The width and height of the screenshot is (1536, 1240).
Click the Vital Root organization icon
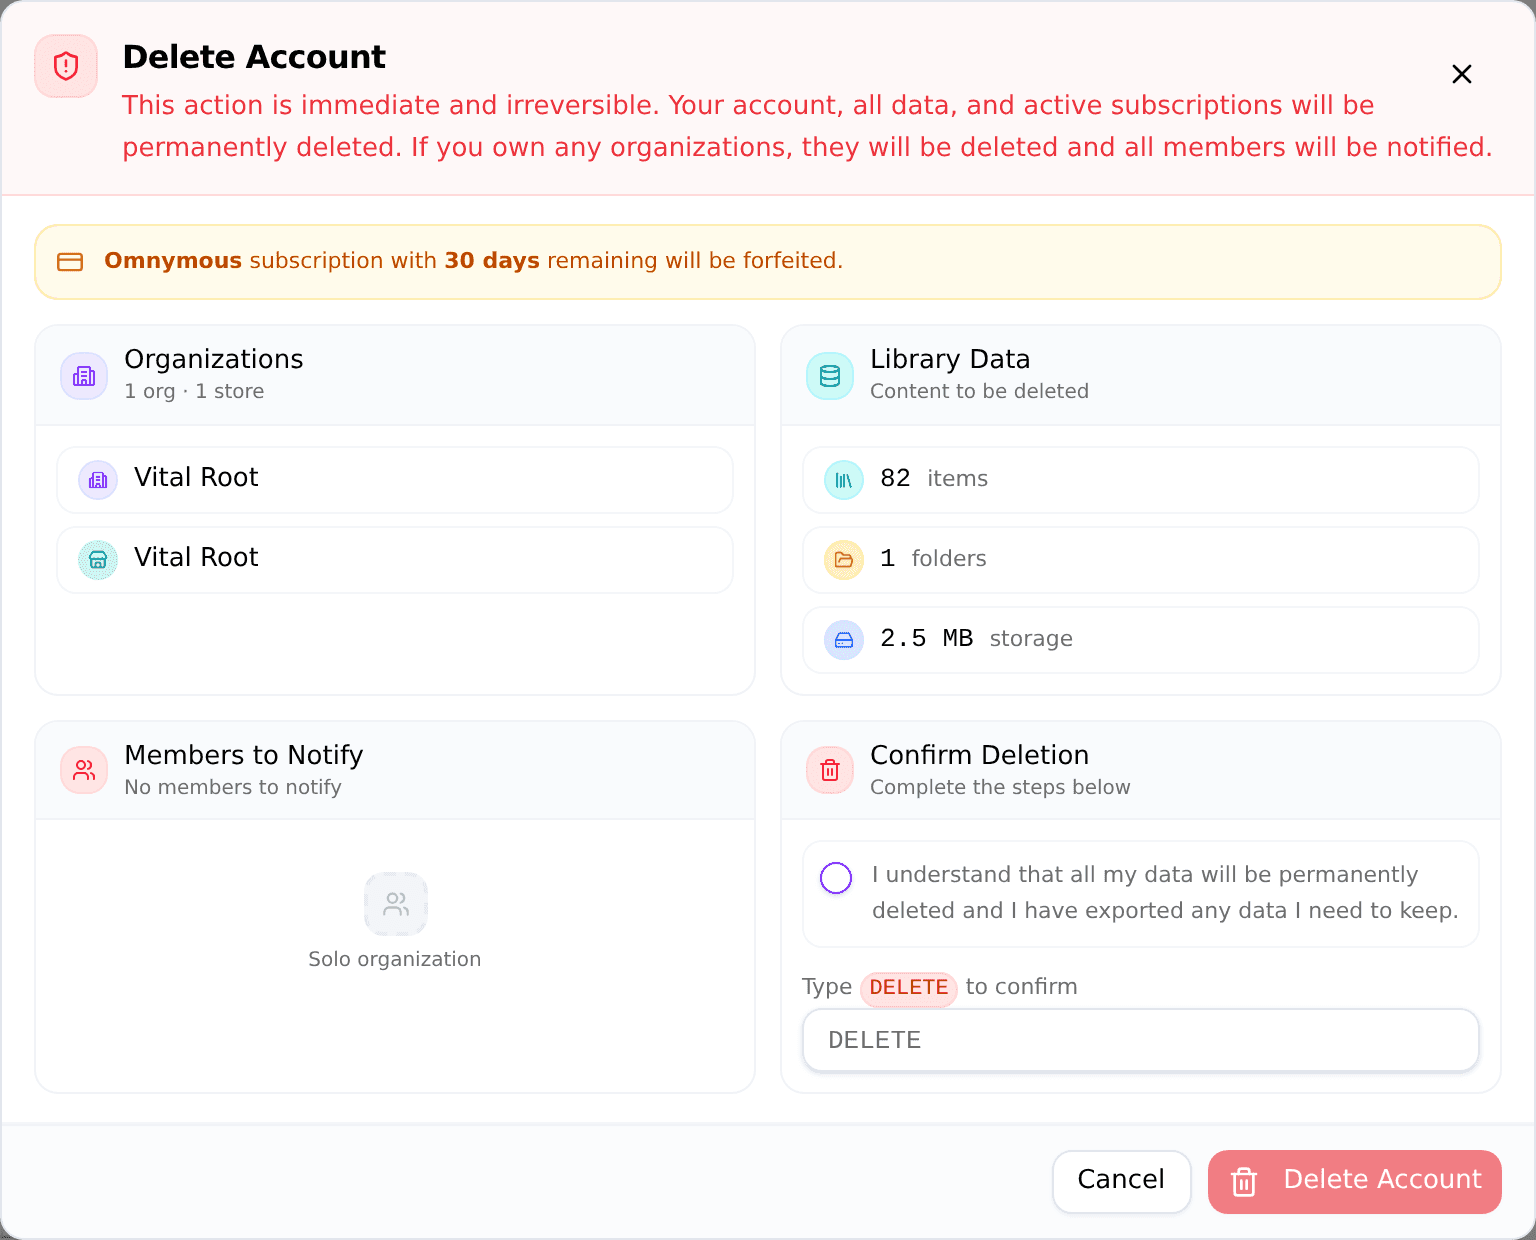[x=98, y=480]
